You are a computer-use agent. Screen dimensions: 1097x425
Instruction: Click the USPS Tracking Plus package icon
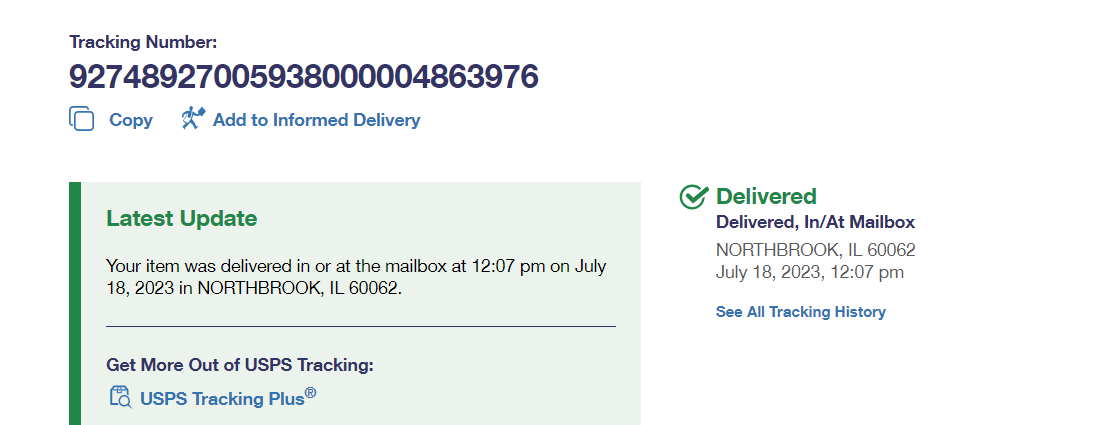pos(120,397)
